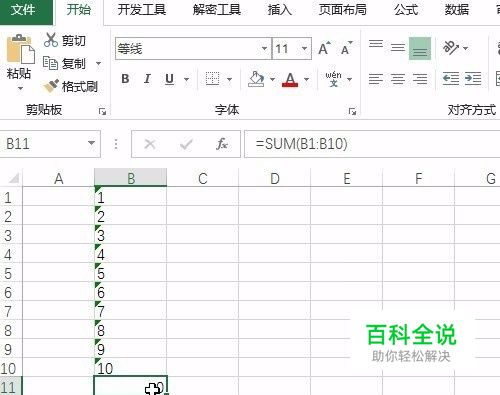Toggle align text right
This screenshot has height=395, width=500.
420,79
